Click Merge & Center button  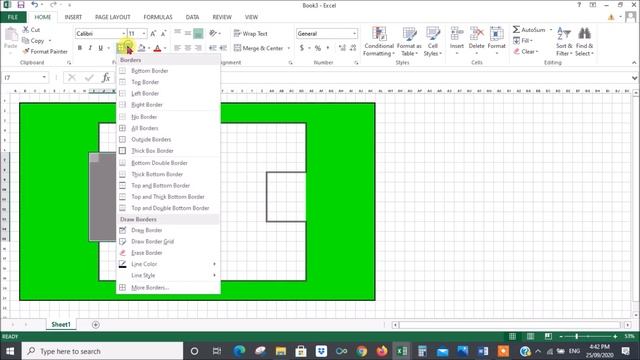[259, 48]
